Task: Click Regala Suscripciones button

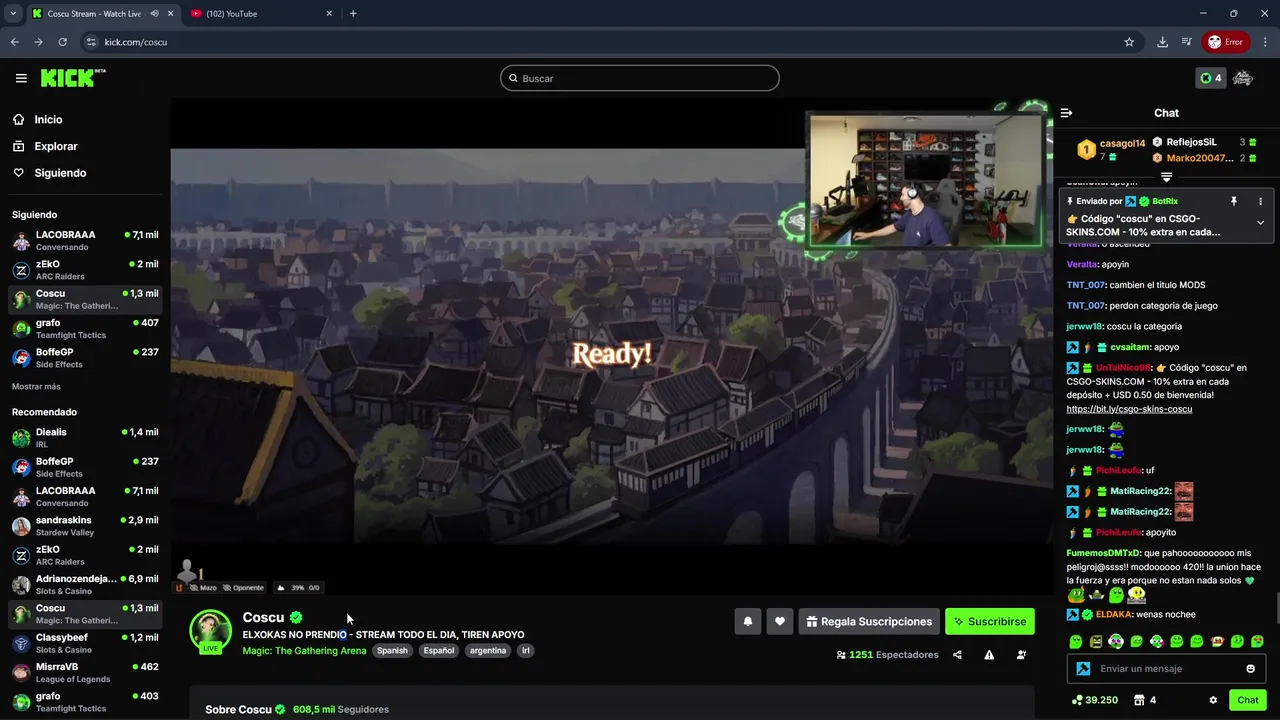Action: coord(869,621)
